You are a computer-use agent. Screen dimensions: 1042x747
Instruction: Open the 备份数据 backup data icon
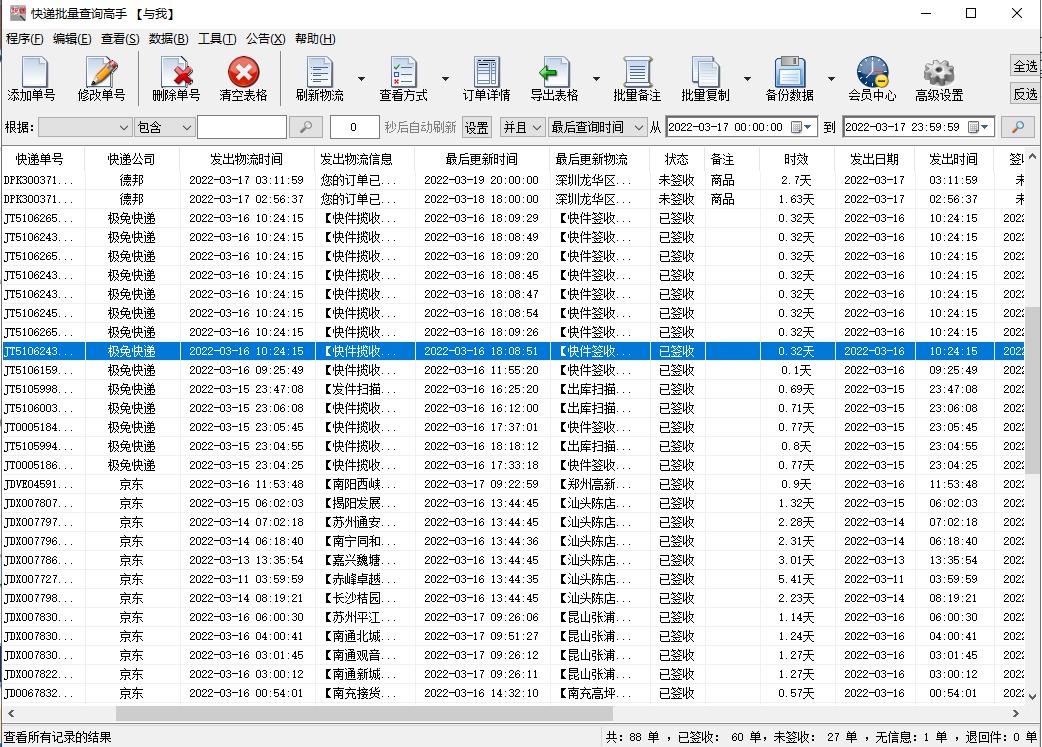click(791, 78)
